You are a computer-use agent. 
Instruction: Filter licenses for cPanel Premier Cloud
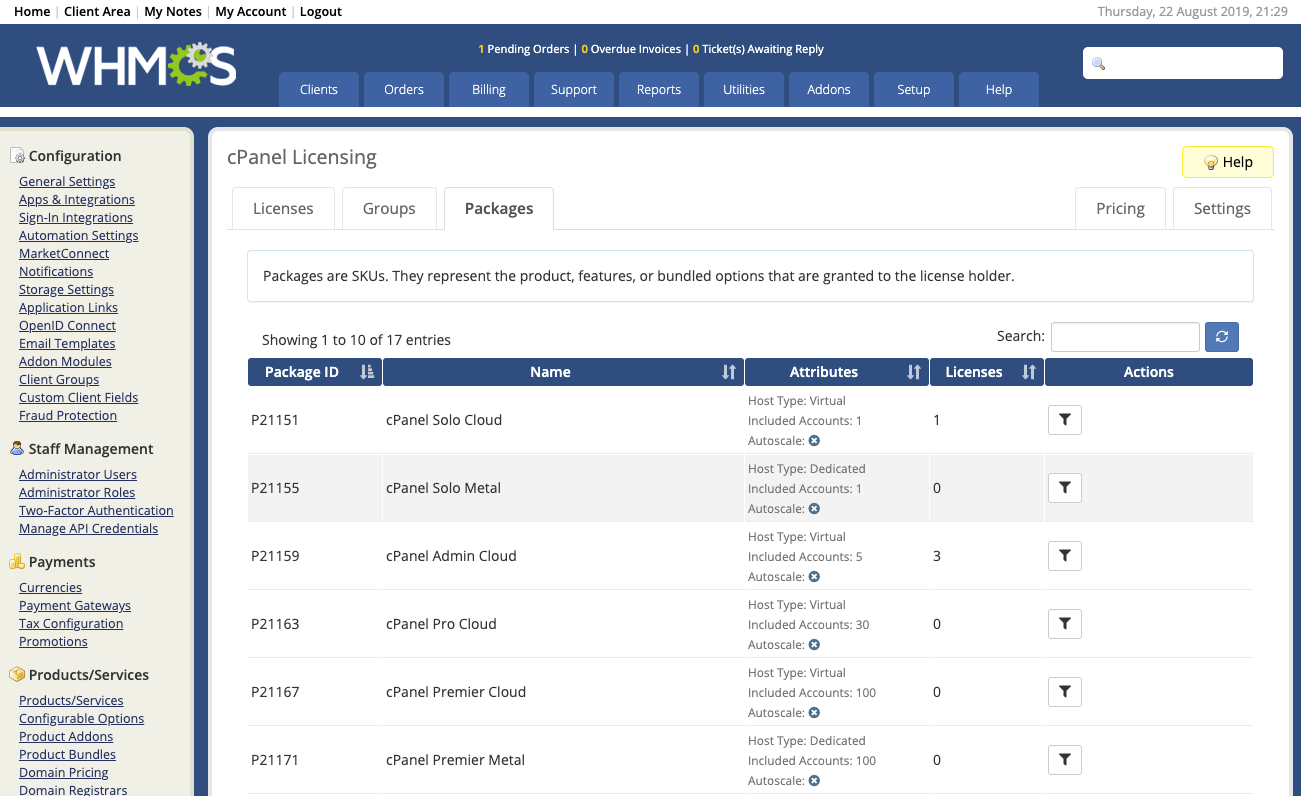[1065, 692]
